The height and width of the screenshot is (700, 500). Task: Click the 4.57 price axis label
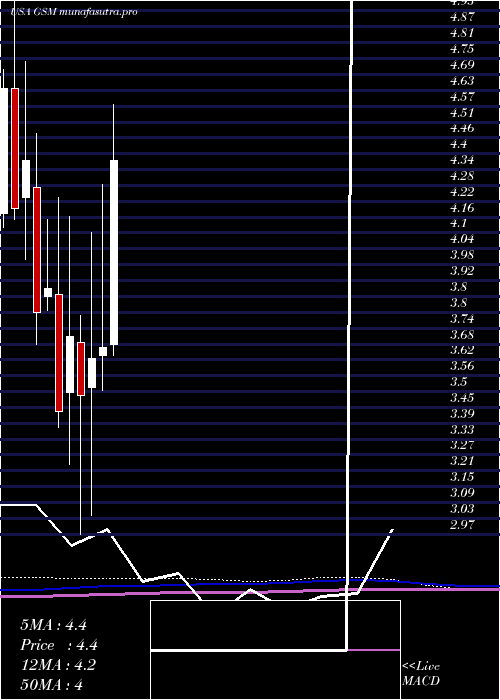point(462,96)
